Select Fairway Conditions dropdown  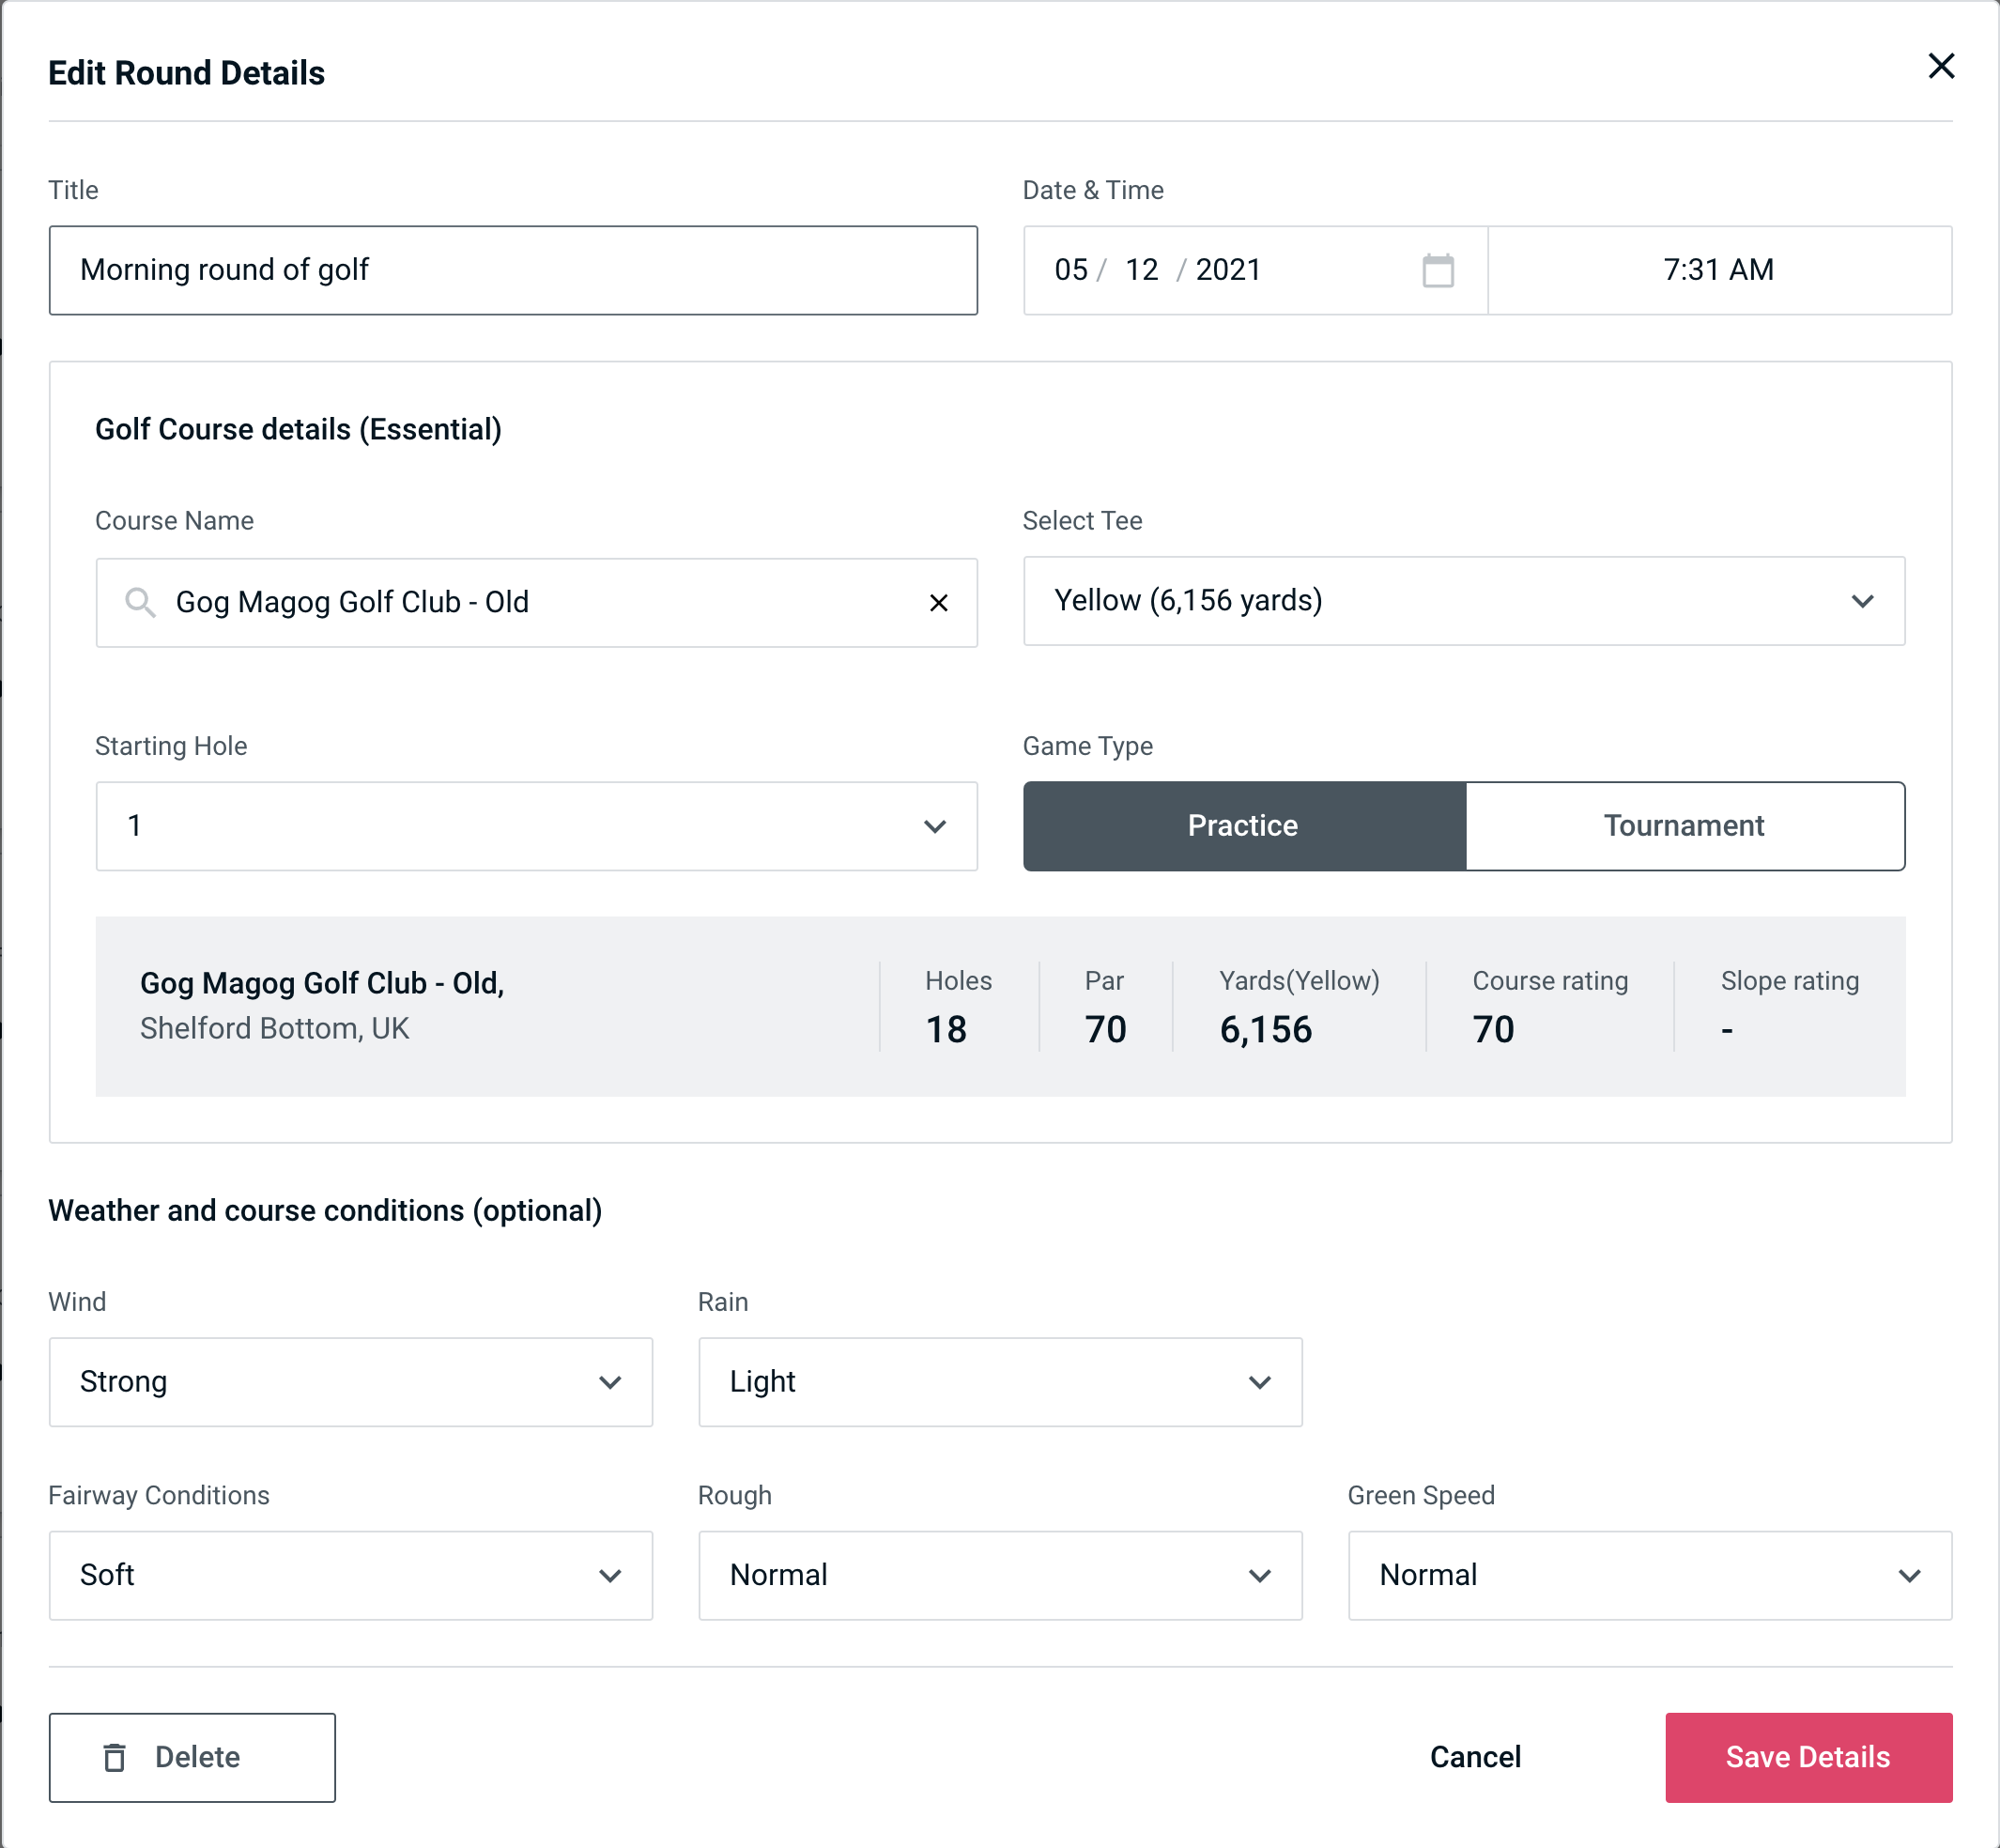click(x=348, y=1575)
